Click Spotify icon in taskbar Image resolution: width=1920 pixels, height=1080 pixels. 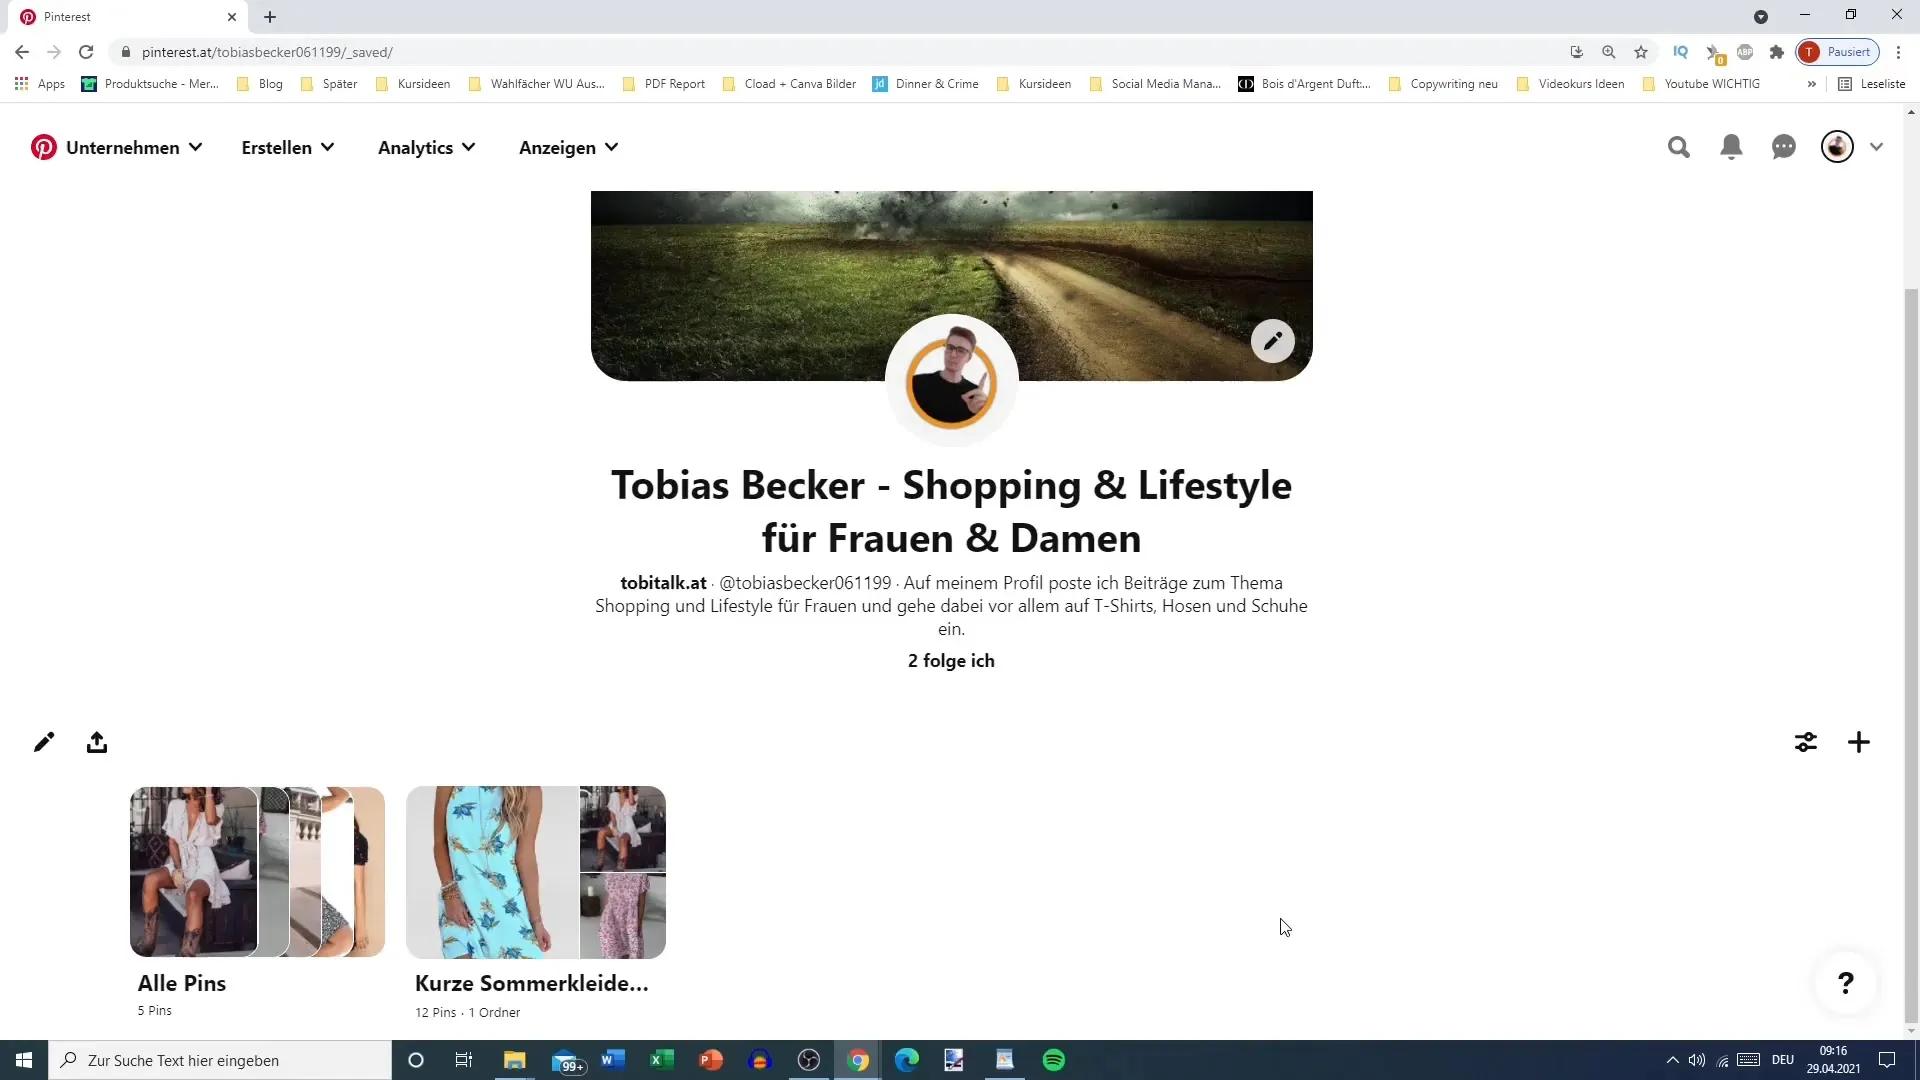(x=1055, y=1060)
